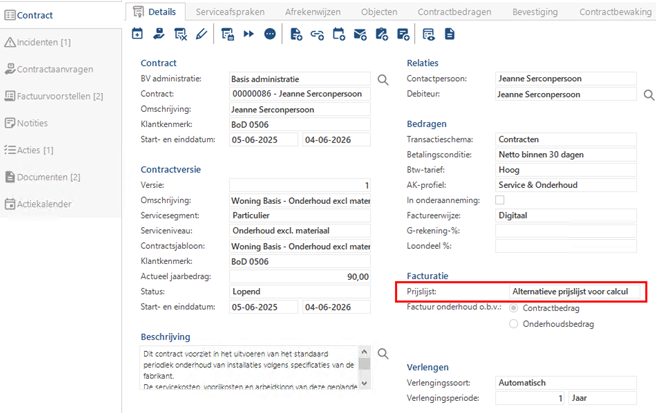Click the double-arrow fast forward toolbar icon
The image size is (661, 413).
(x=249, y=34)
